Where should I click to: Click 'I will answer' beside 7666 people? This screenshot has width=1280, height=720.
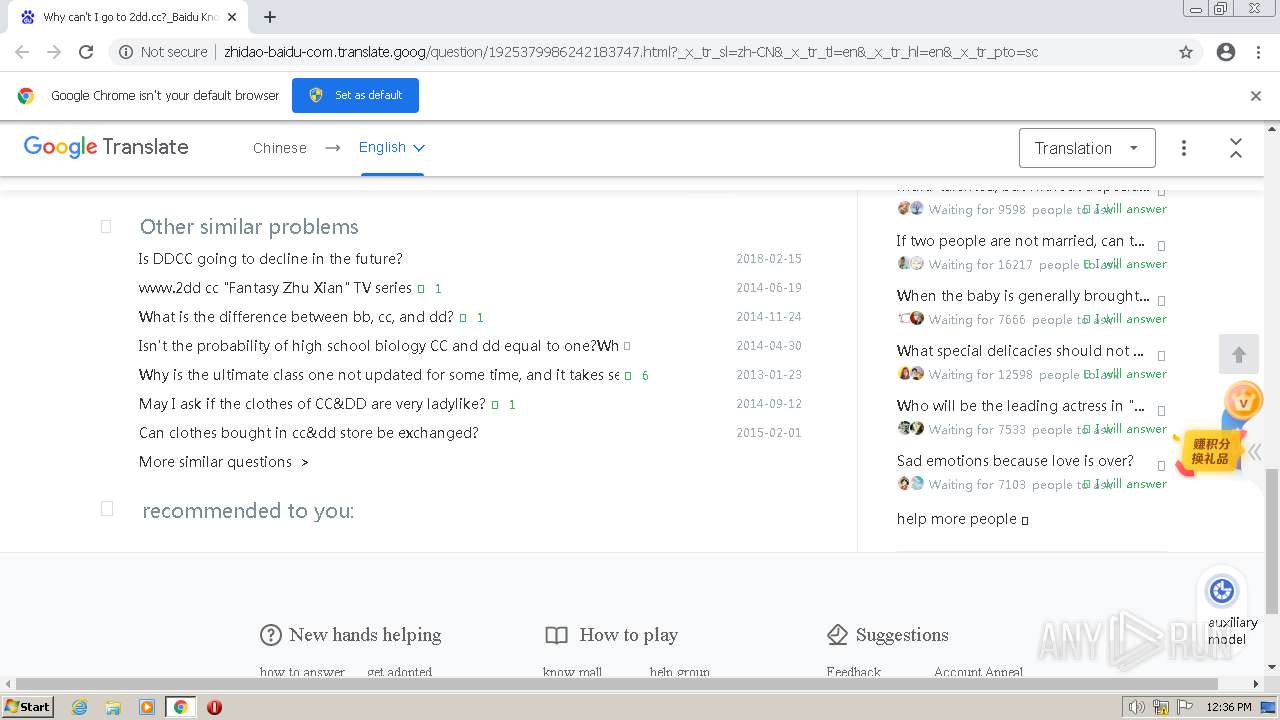point(1127,319)
